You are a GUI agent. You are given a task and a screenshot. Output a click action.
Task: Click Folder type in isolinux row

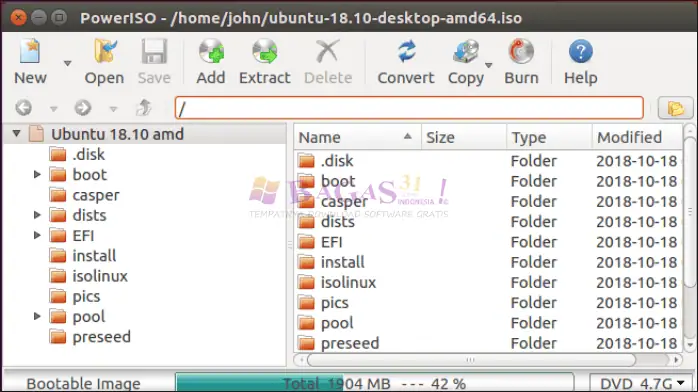[534, 283]
